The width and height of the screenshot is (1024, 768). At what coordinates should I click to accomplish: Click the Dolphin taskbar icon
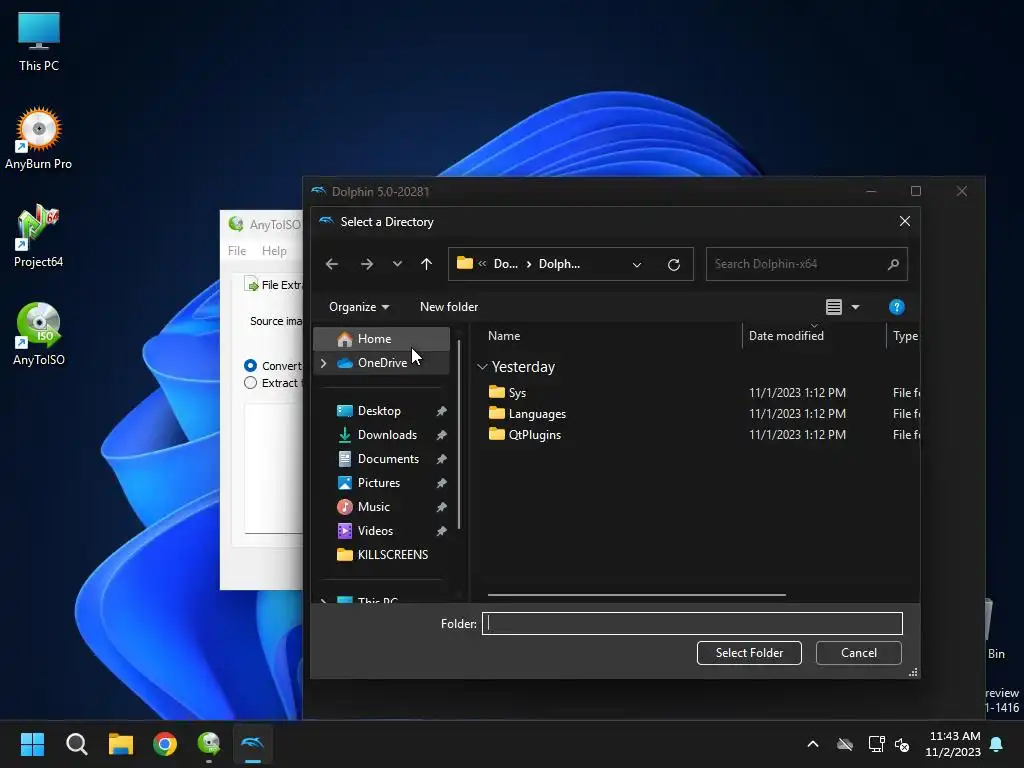tap(253, 744)
